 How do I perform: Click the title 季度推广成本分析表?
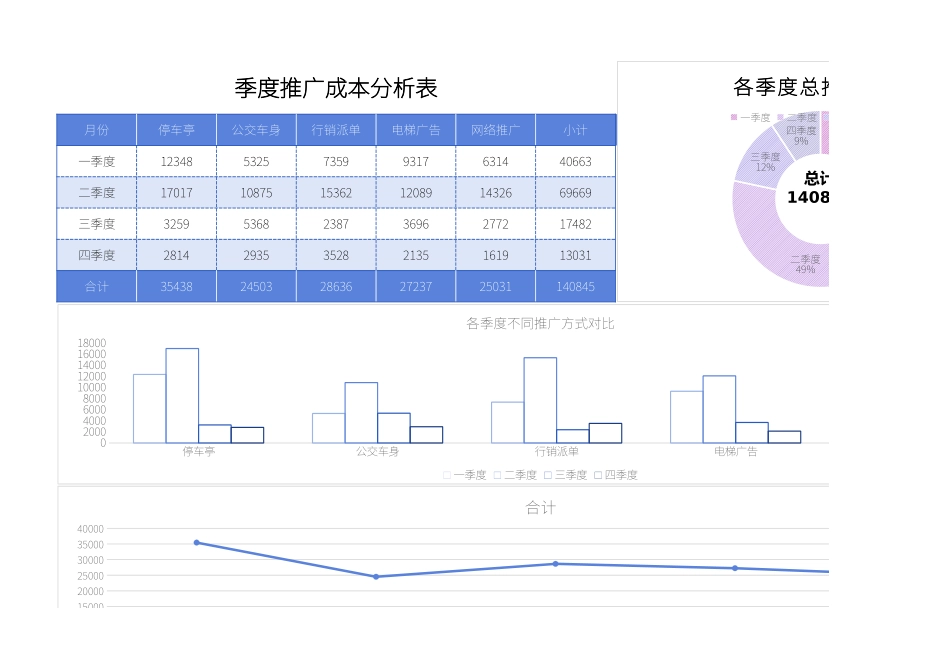click(x=334, y=89)
